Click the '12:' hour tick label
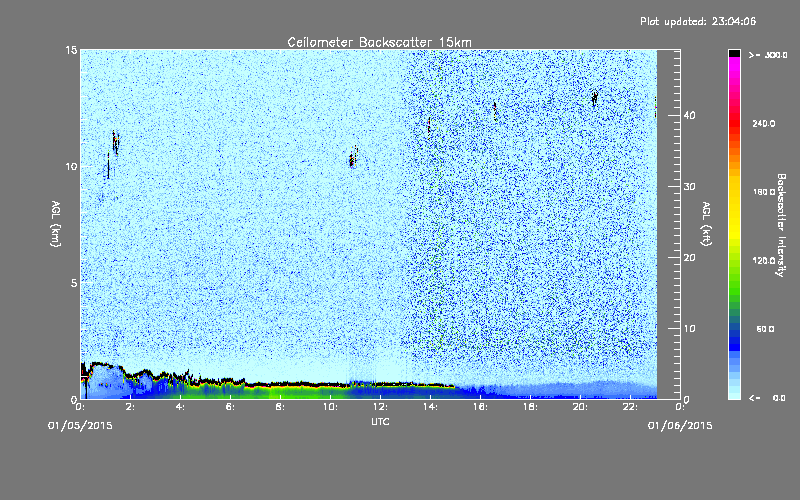Screen dimensions: 800x500 click(x=380, y=407)
